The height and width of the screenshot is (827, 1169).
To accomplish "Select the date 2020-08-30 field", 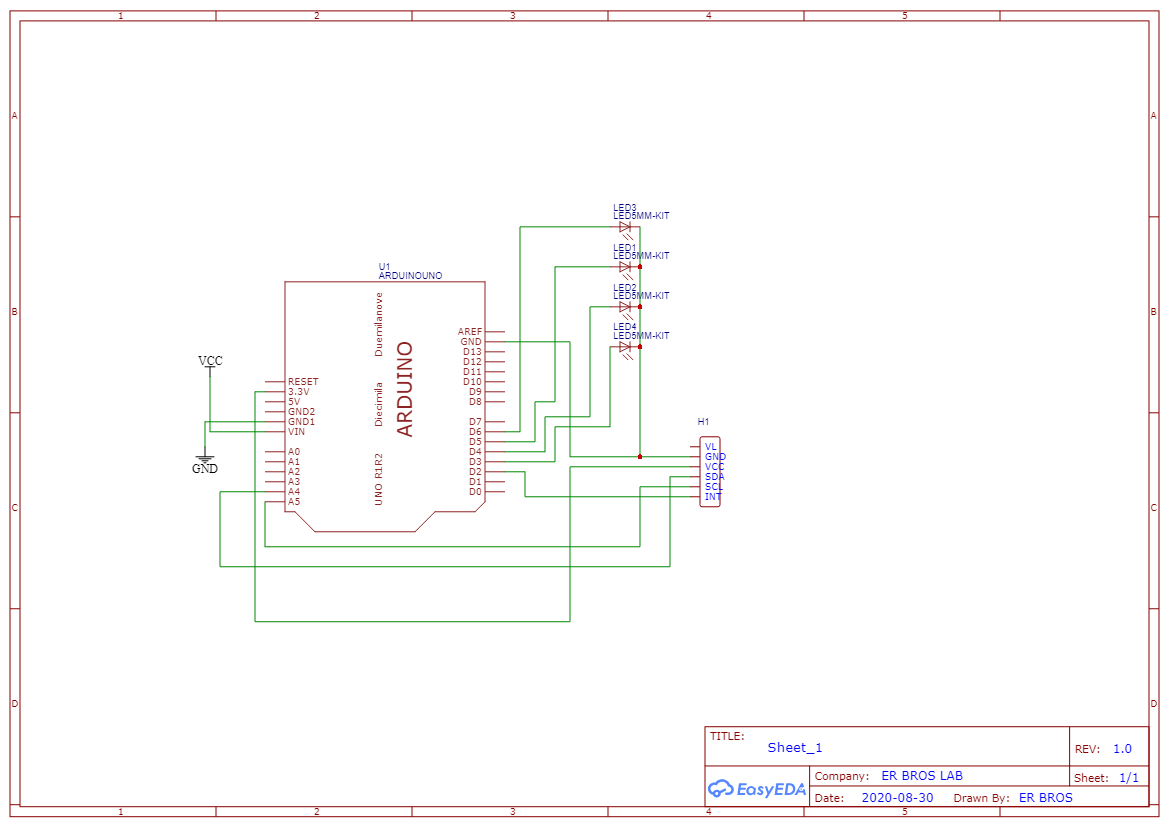I will point(898,798).
